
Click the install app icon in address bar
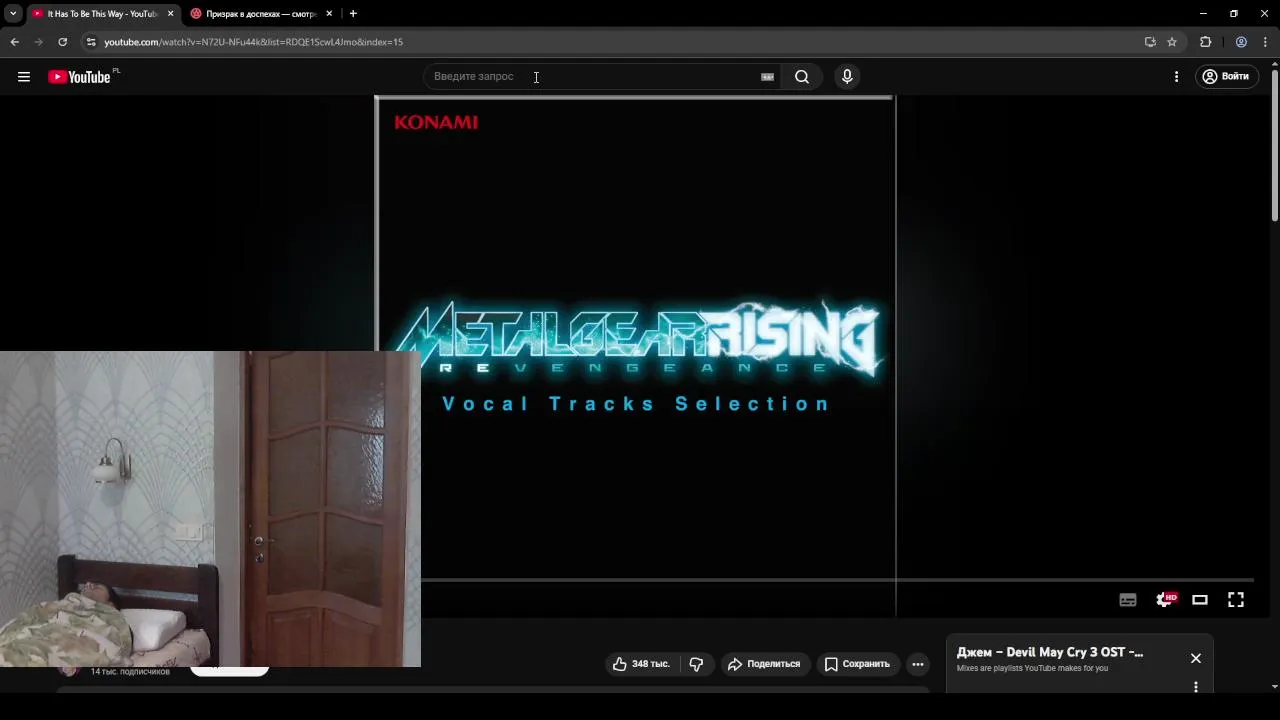[1150, 42]
